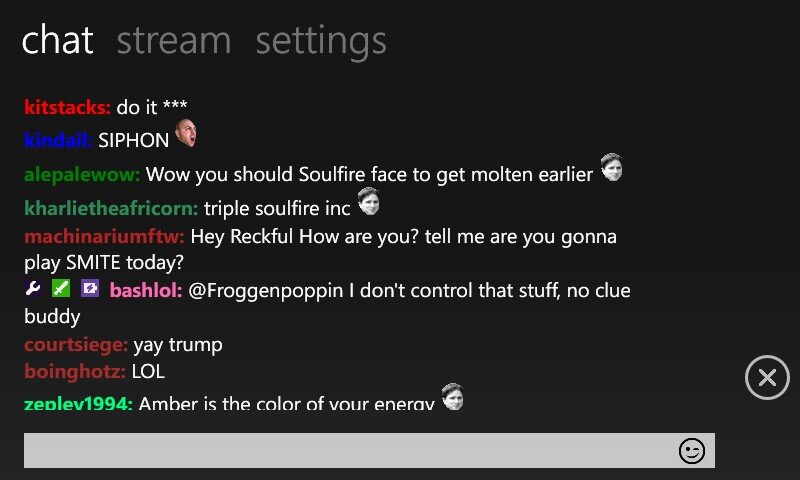The height and width of the screenshot is (480, 800).
Task: Click the purple turbo badge beside bashlol
Action: click(x=90, y=288)
